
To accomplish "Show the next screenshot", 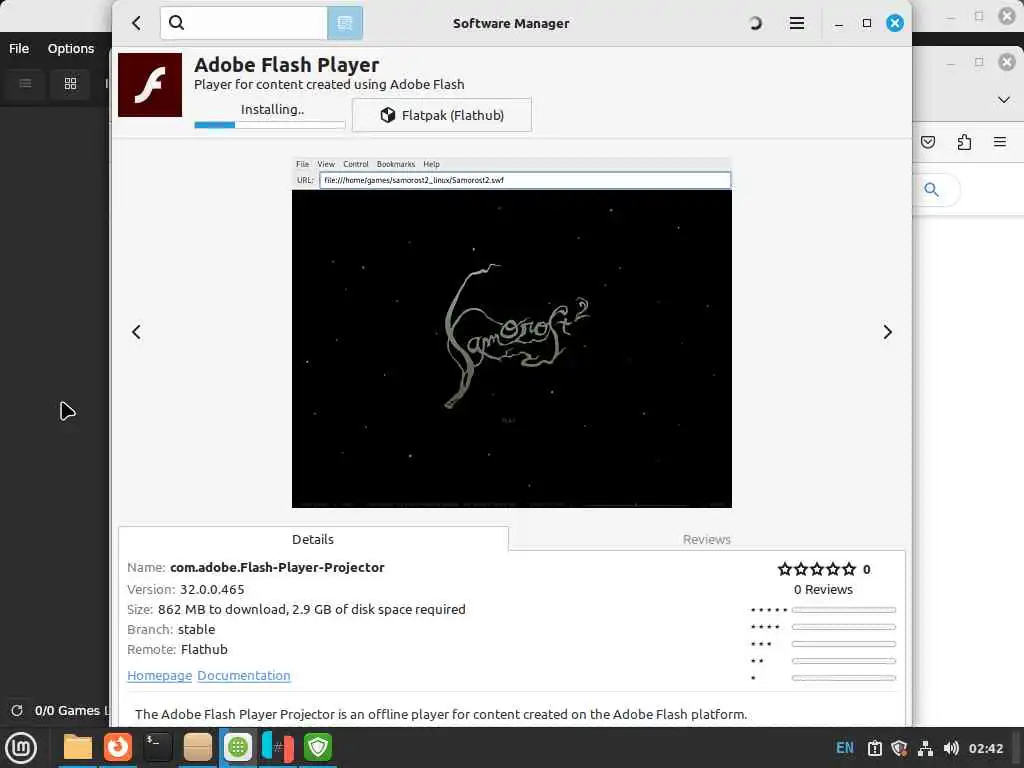I will pyautogui.click(x=887, y=332).
